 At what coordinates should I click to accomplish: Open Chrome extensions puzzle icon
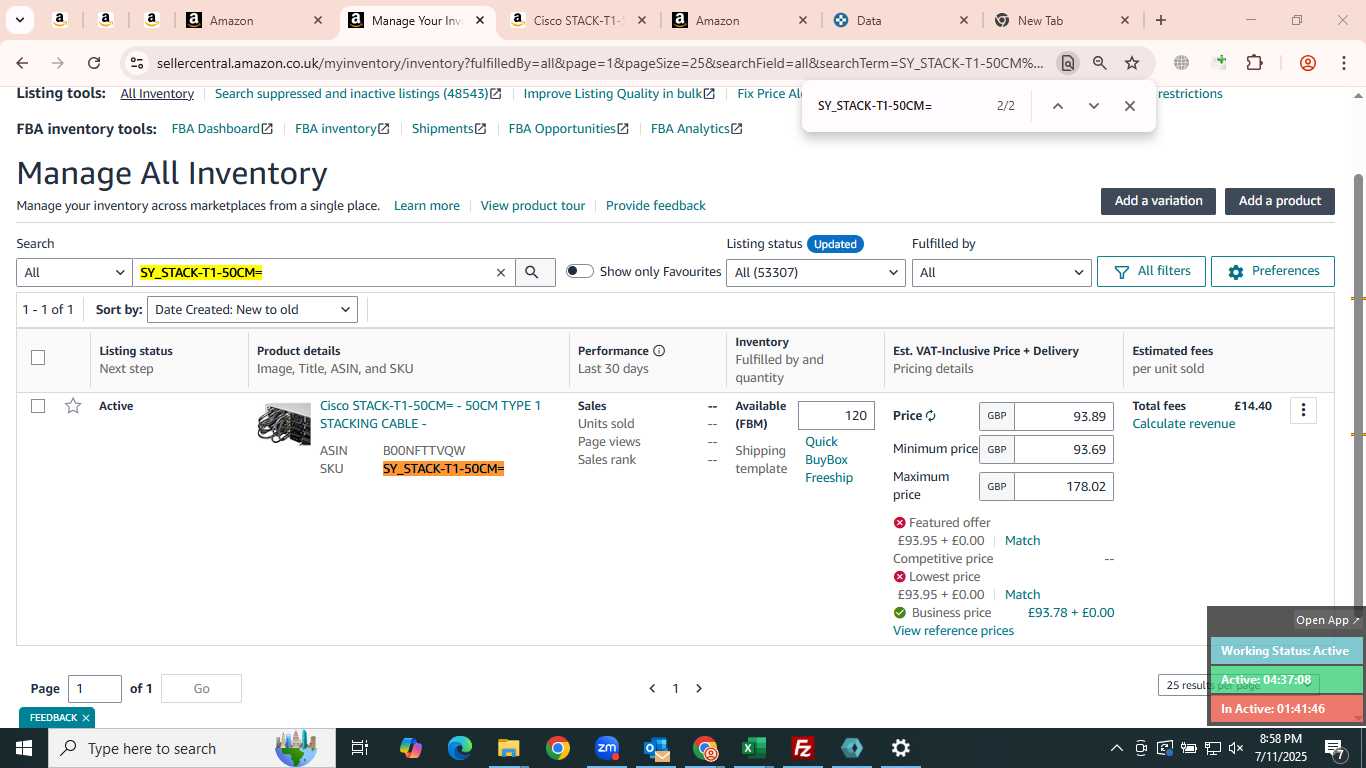[x=1254, y=63]
